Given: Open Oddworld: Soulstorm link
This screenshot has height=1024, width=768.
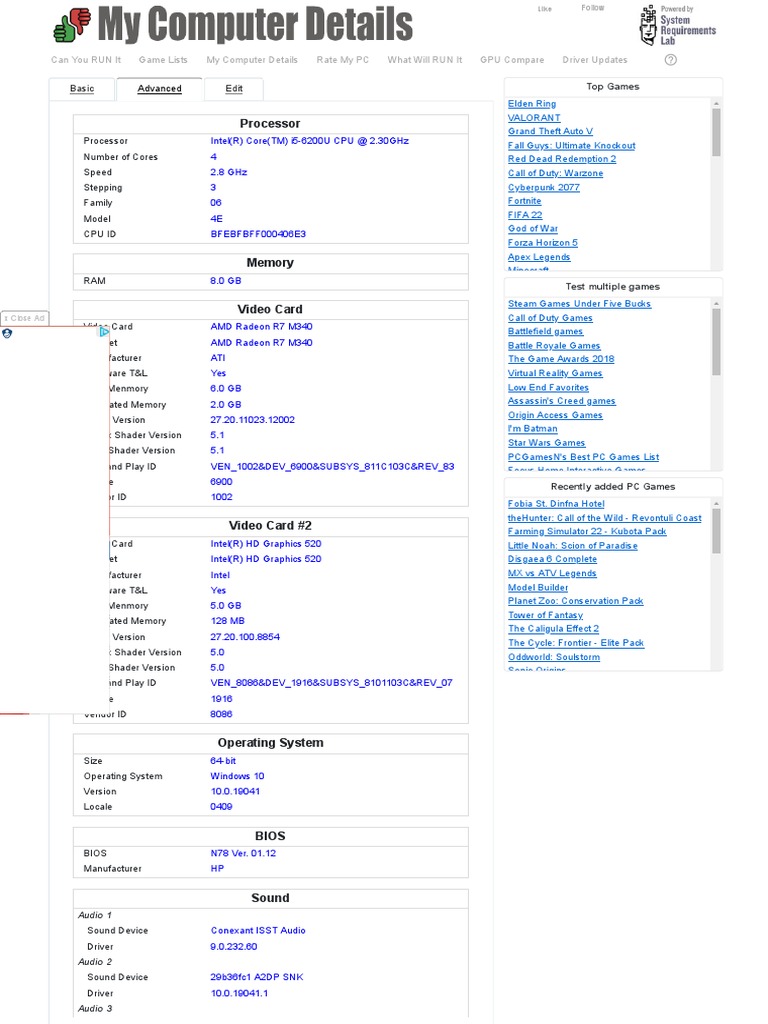Looking at the screenshot, I should (554, 657).
